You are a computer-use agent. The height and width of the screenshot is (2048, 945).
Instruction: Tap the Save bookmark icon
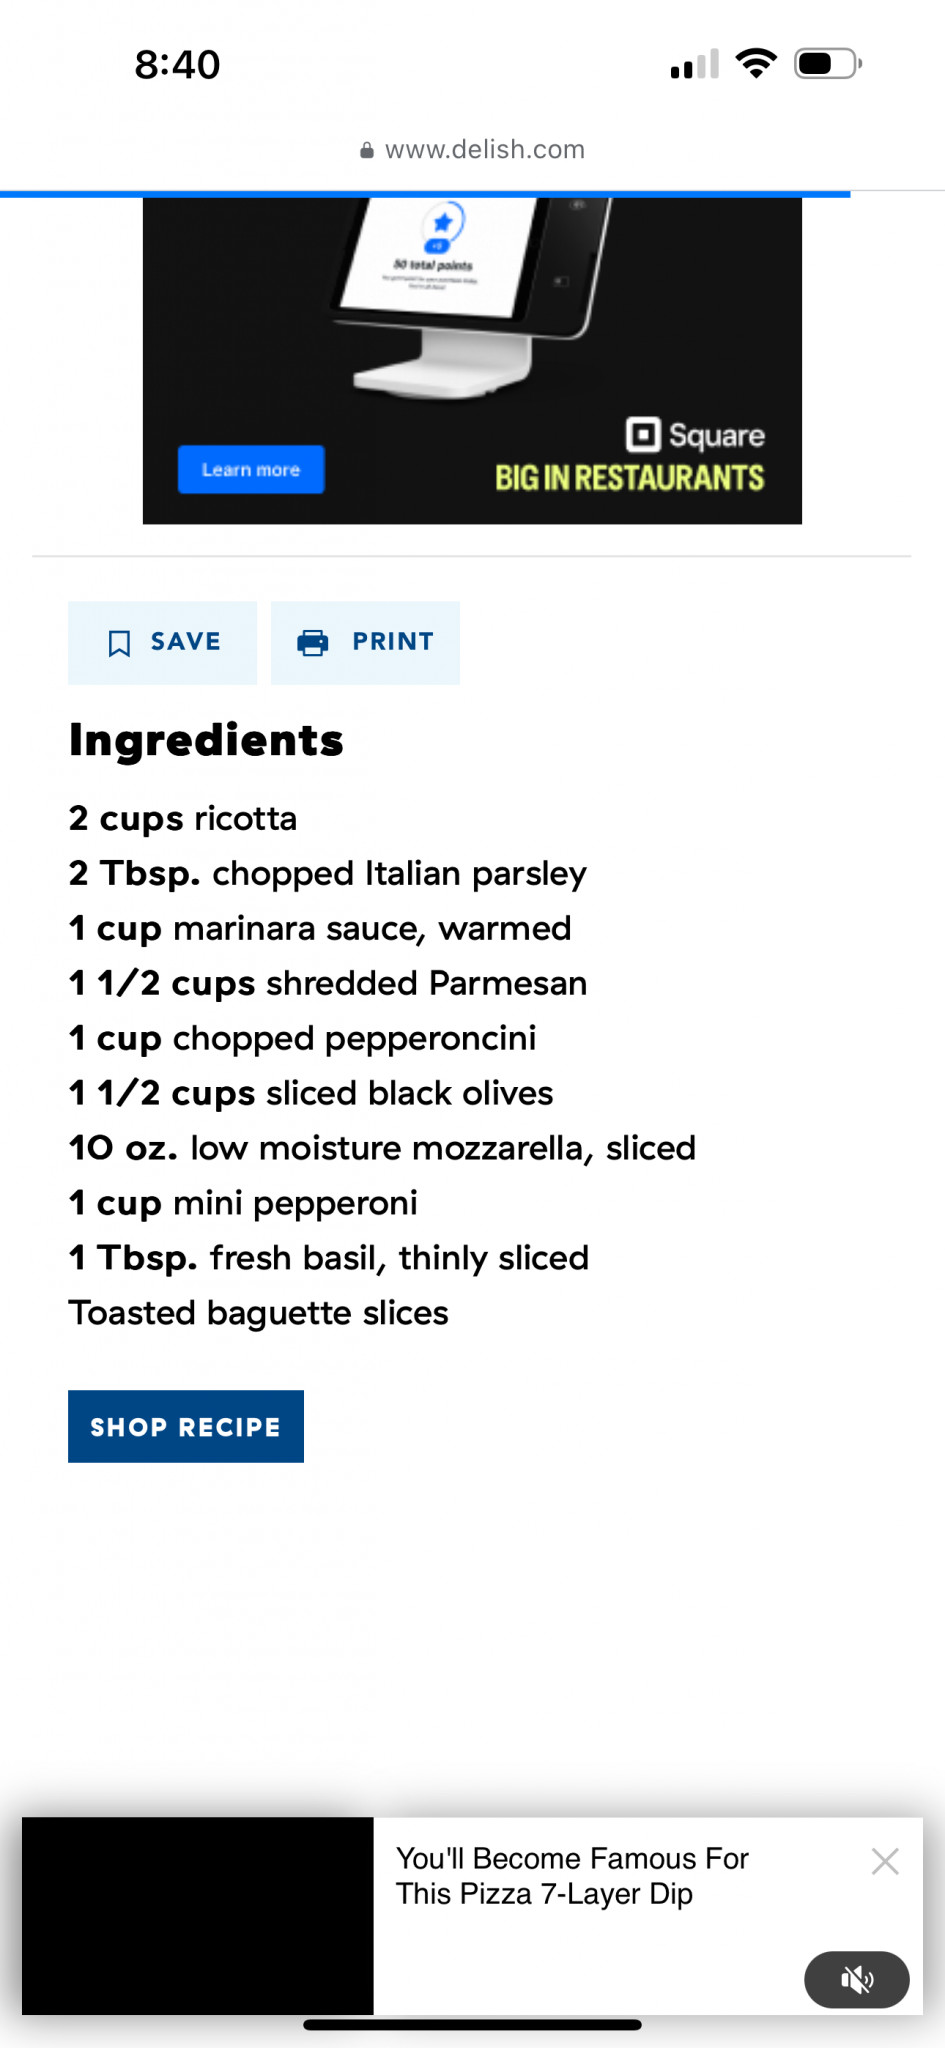119,643
